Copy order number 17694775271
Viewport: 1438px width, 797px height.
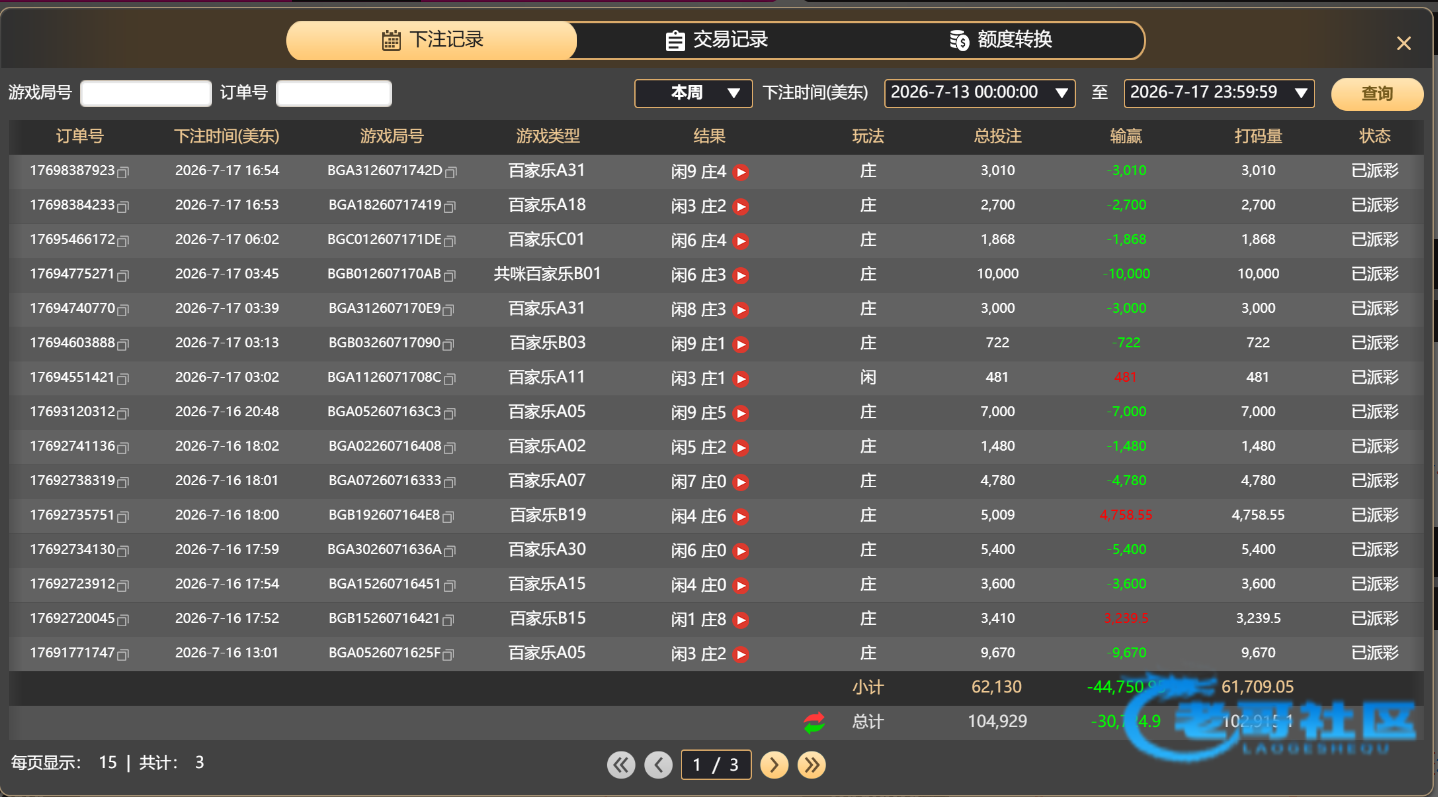pyautogui.click(x=123, y=276)
